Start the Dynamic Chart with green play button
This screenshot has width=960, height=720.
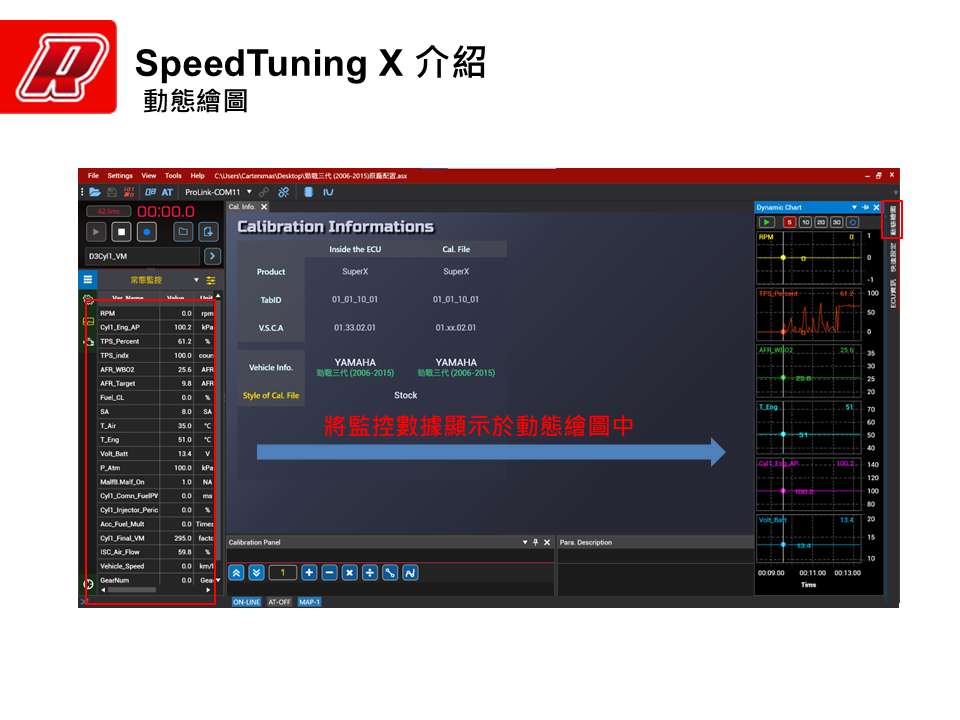[x=767, y=222]
